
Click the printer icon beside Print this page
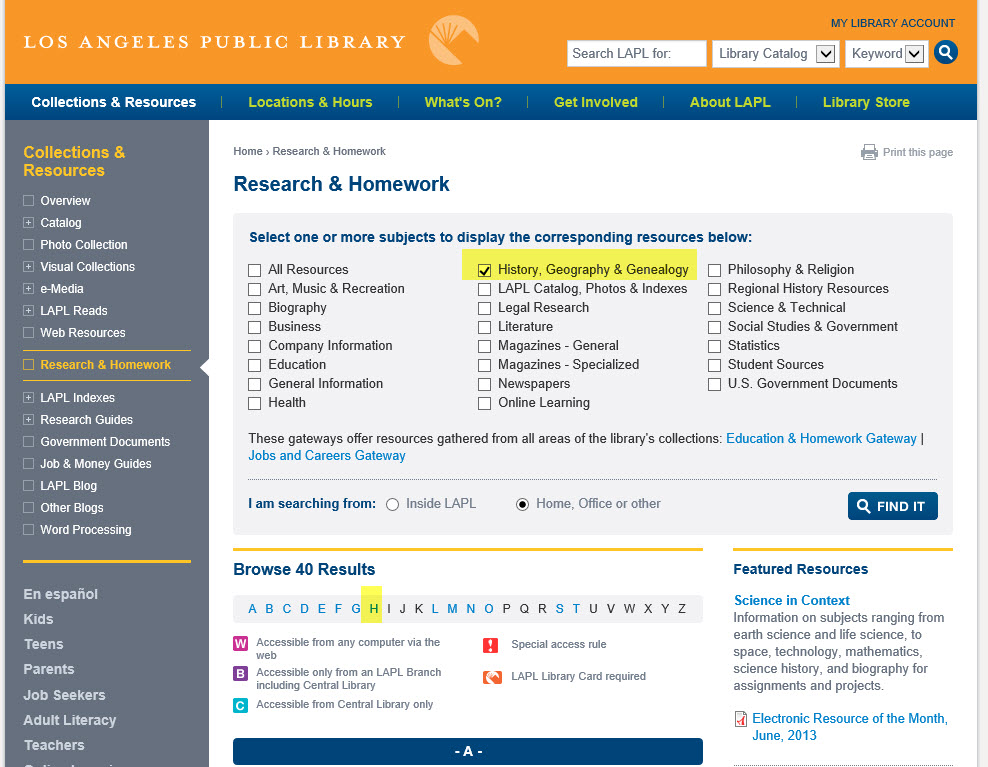point(869,152)
